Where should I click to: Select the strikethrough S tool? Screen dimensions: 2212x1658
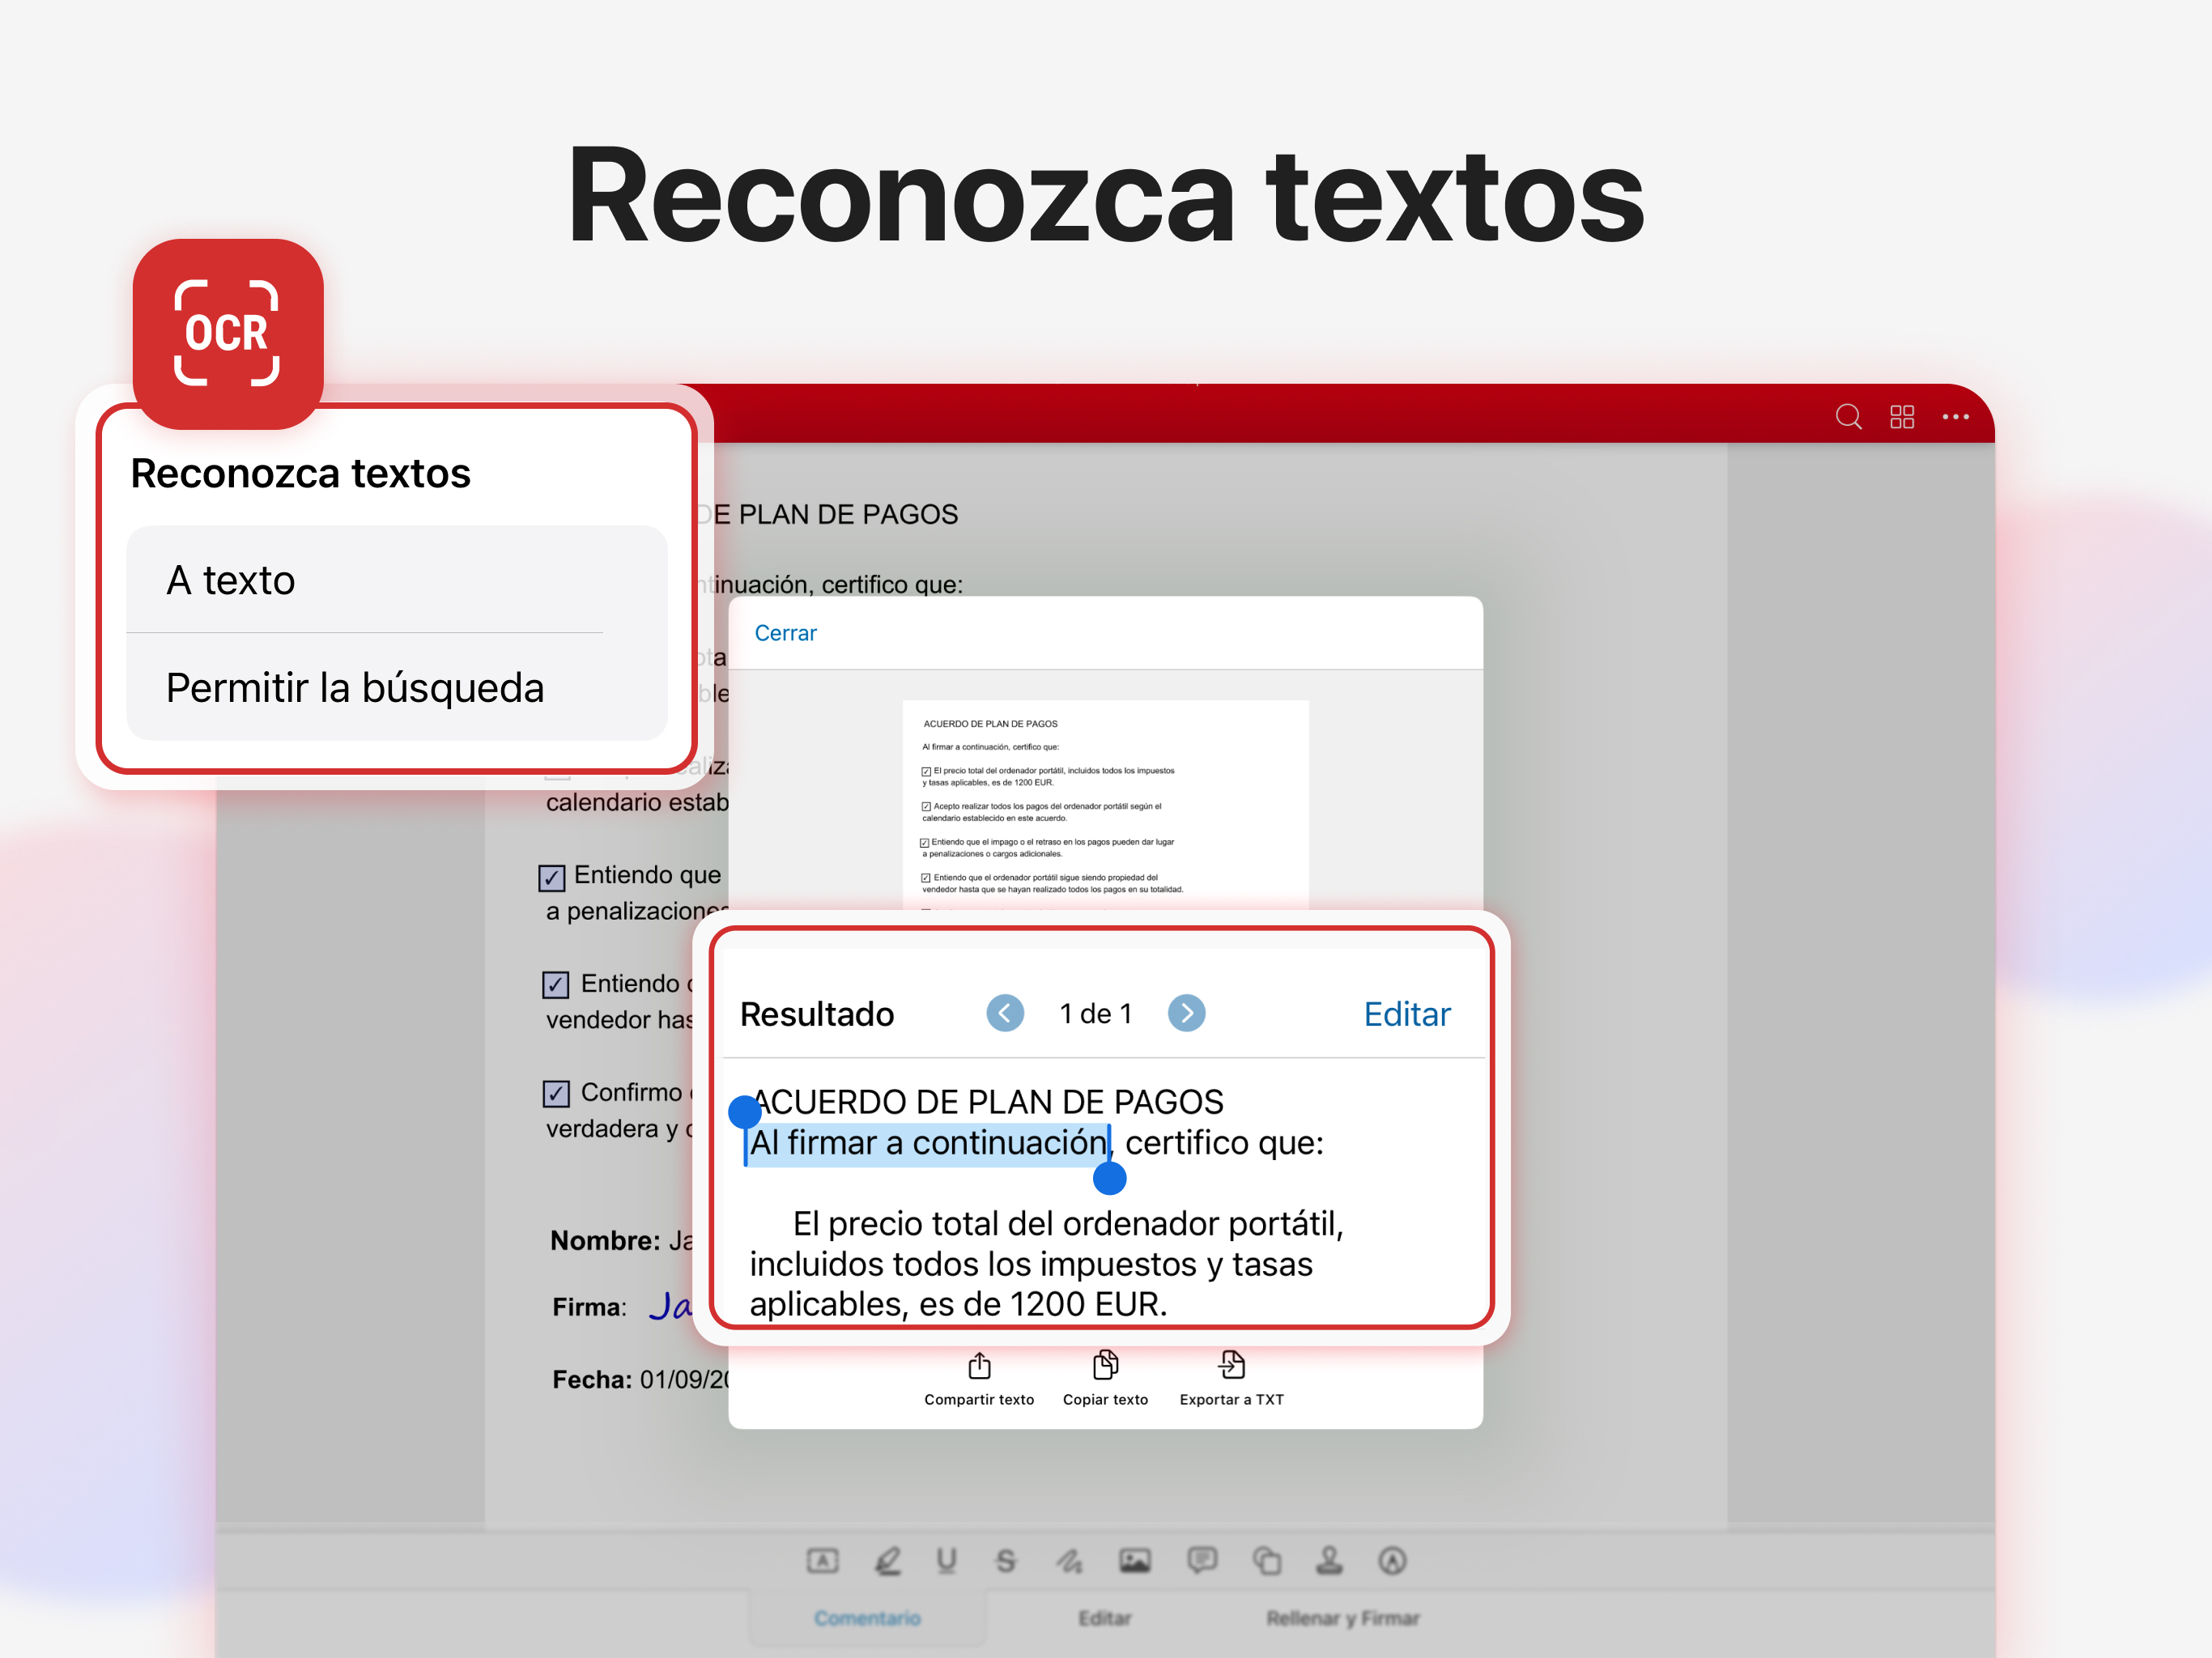(x=1005, y=1561)
